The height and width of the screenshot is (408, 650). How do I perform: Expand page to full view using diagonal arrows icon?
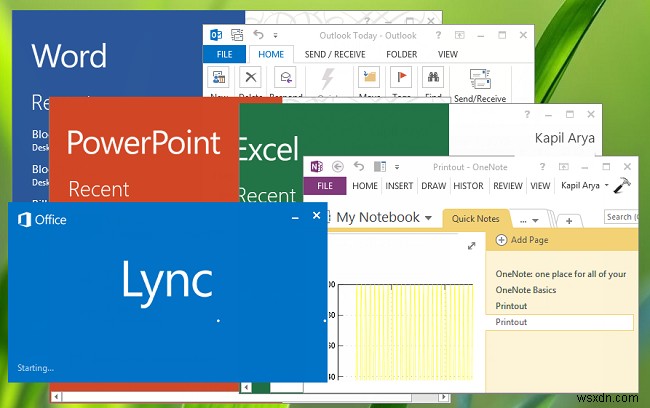tap(471, 246)
